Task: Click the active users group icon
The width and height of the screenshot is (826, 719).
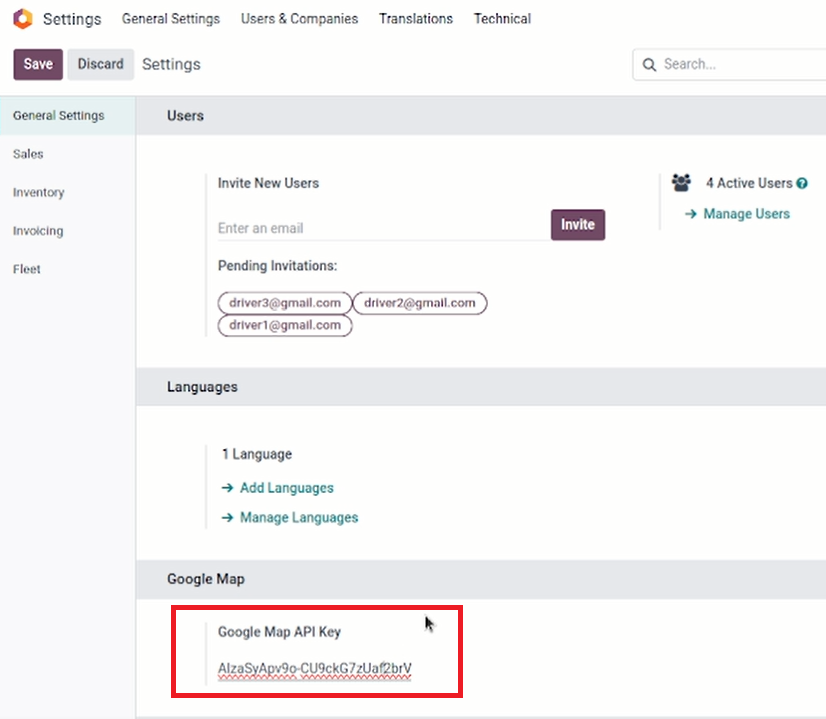Action: tap(681, 183)
